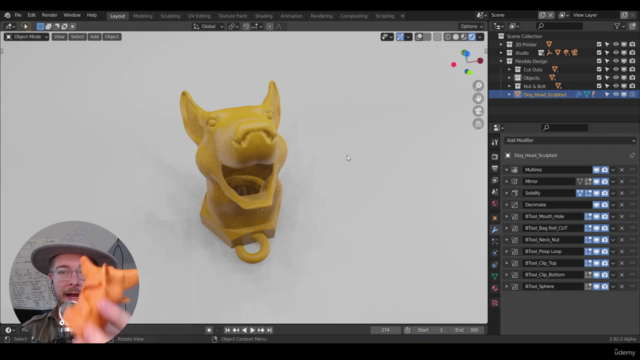
Task: Open the Solidify modifier options arrow
Action: pyautogui.click(x=613, y=193)
